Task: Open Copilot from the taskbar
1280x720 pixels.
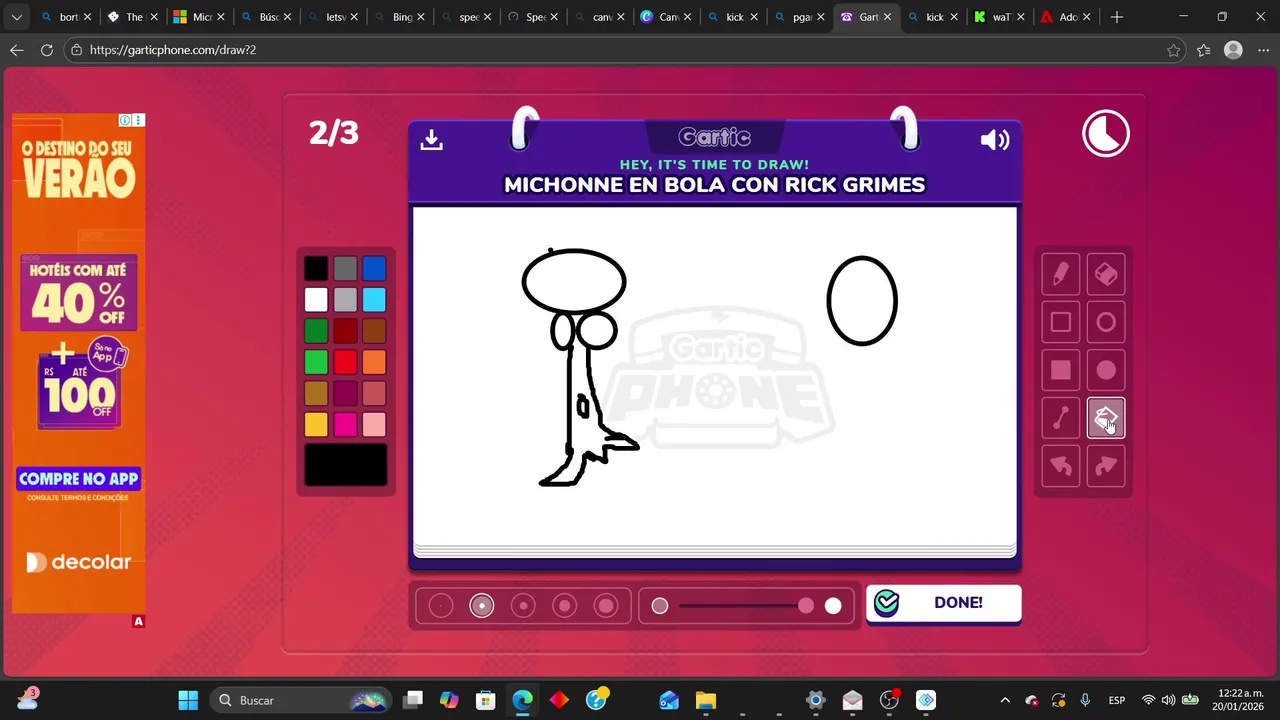Action: coord(449,700)
